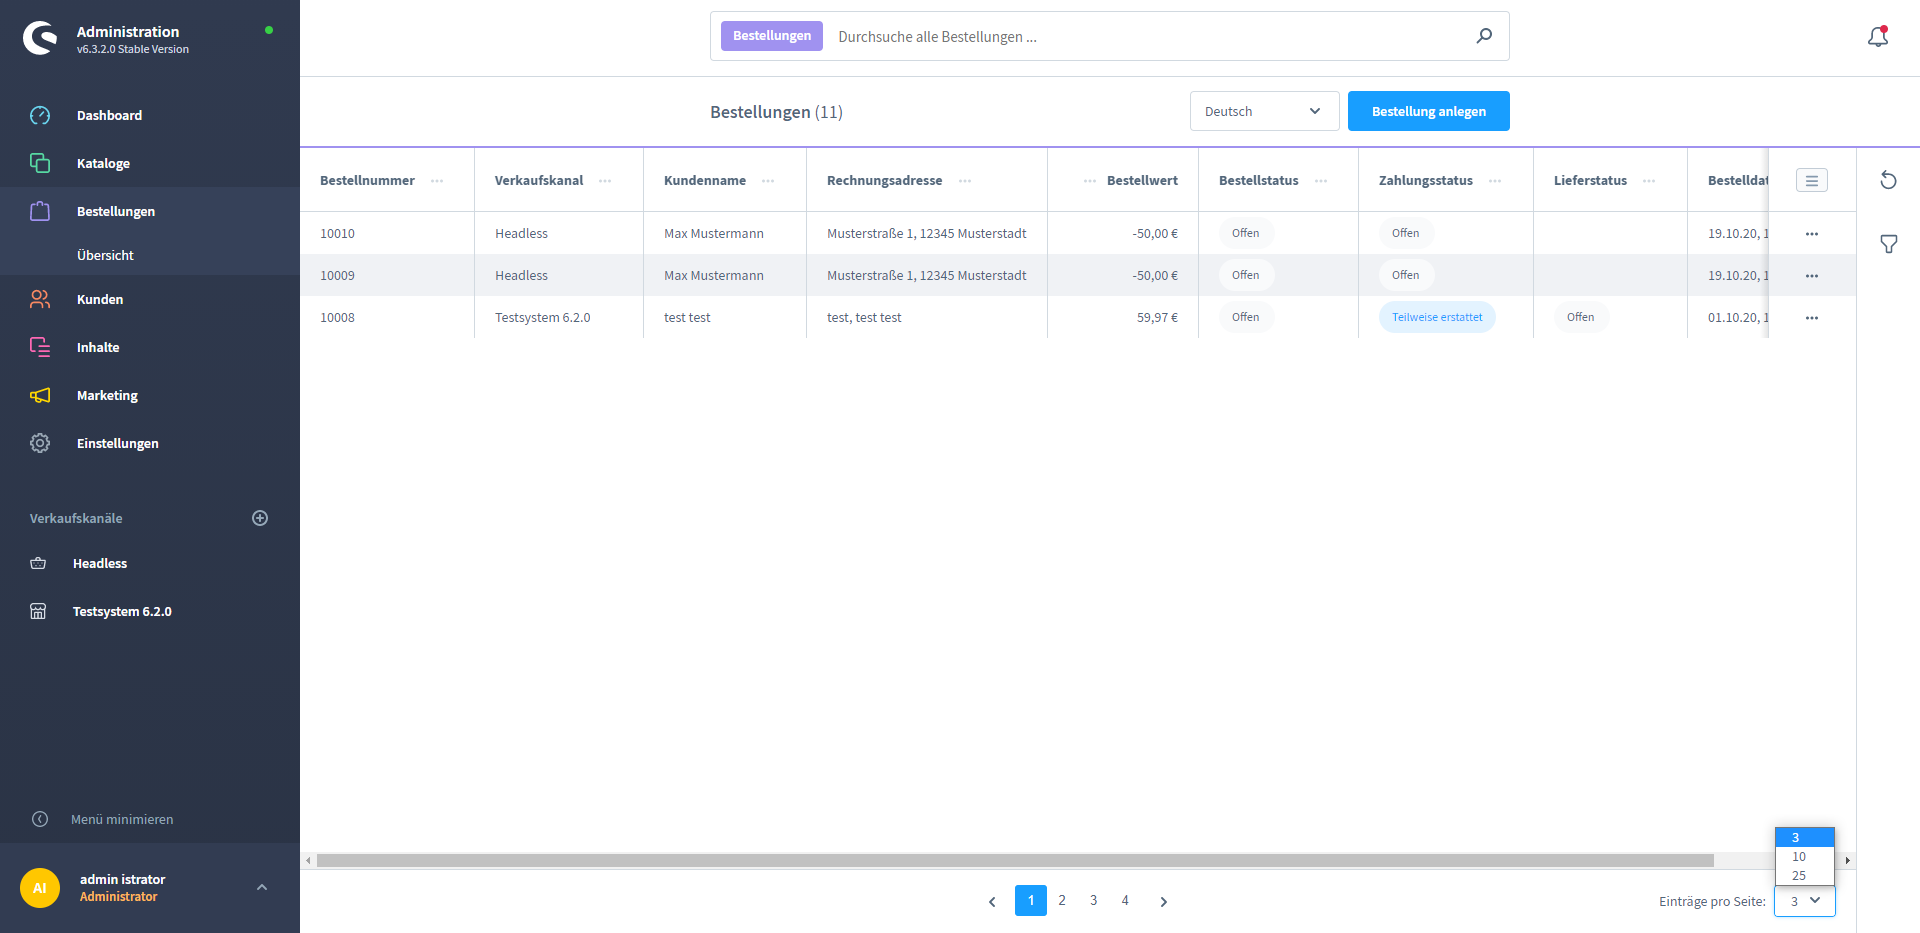Viewport: 1920px width, 933px height.
Task: Click the Bestellung anlegen button
Action: click(x=1428, y=111)
